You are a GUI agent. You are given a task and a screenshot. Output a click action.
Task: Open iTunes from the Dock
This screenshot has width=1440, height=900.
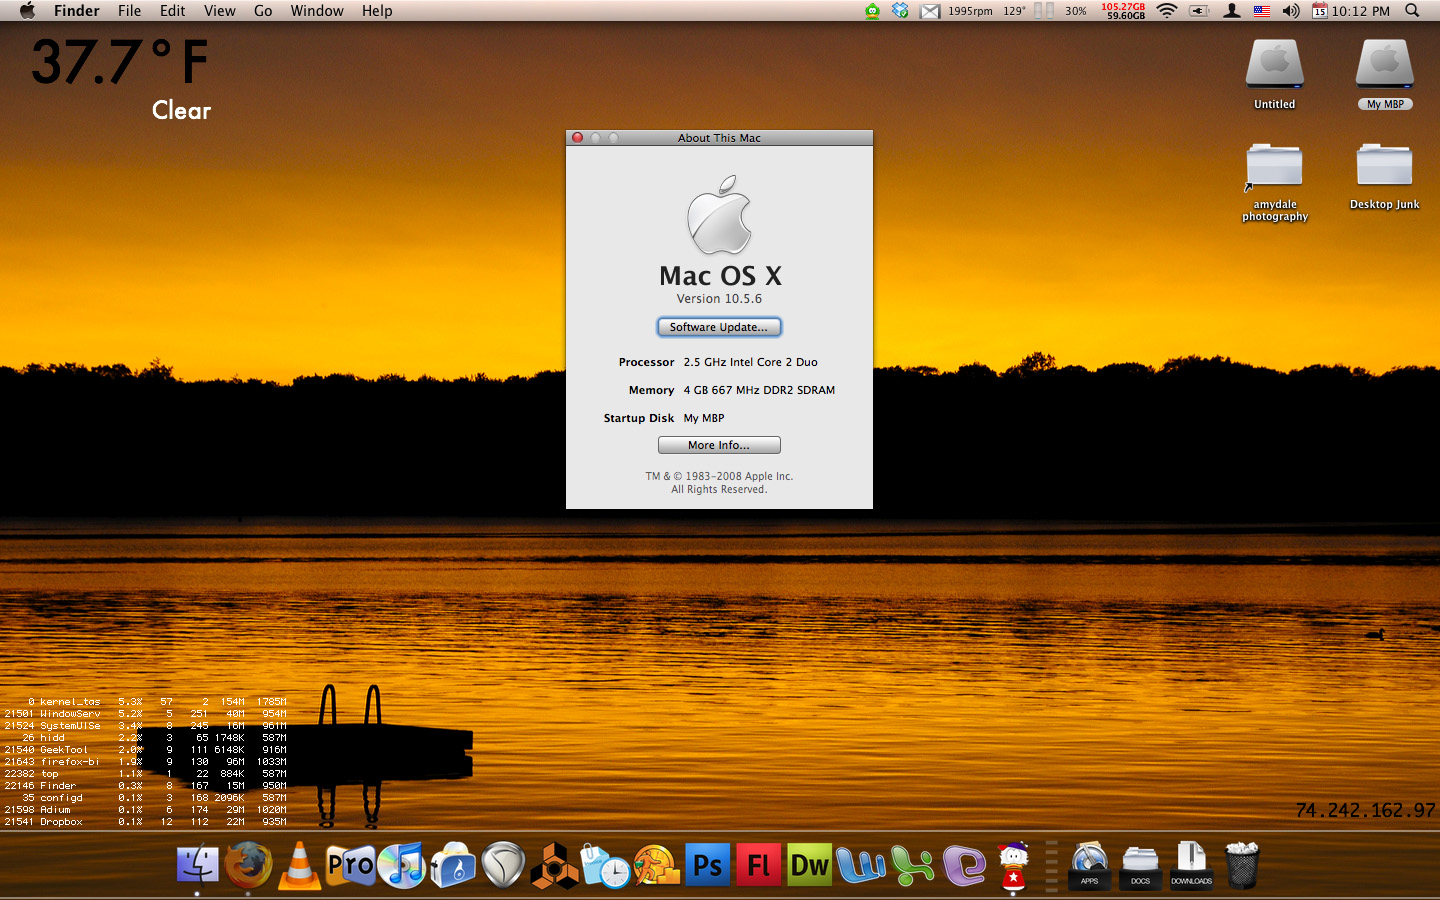tap(402, 865)
